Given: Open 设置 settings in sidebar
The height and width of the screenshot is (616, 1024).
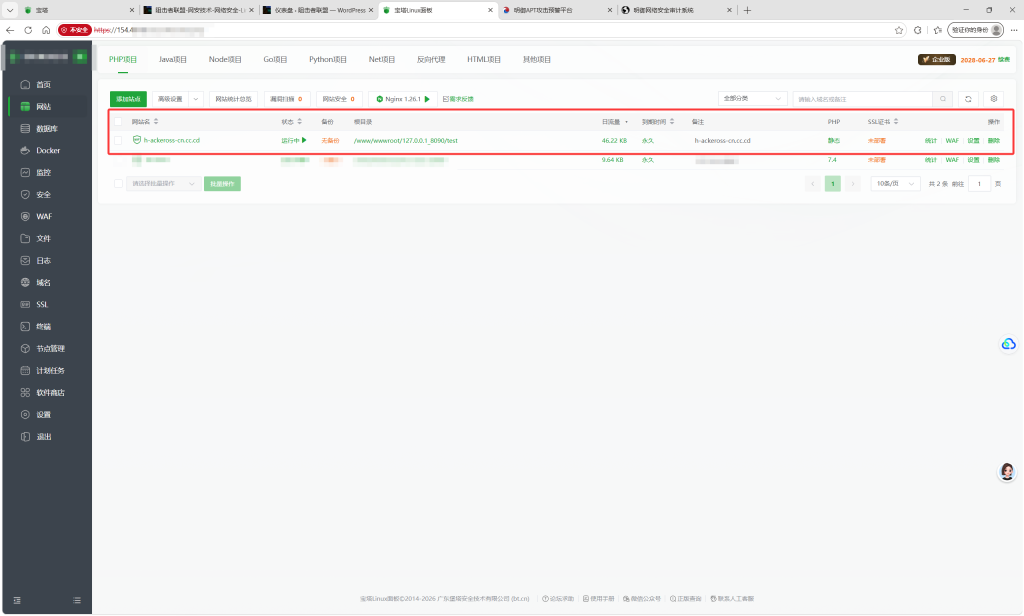Looking at the screenshot, I should [x=43, y=415].
